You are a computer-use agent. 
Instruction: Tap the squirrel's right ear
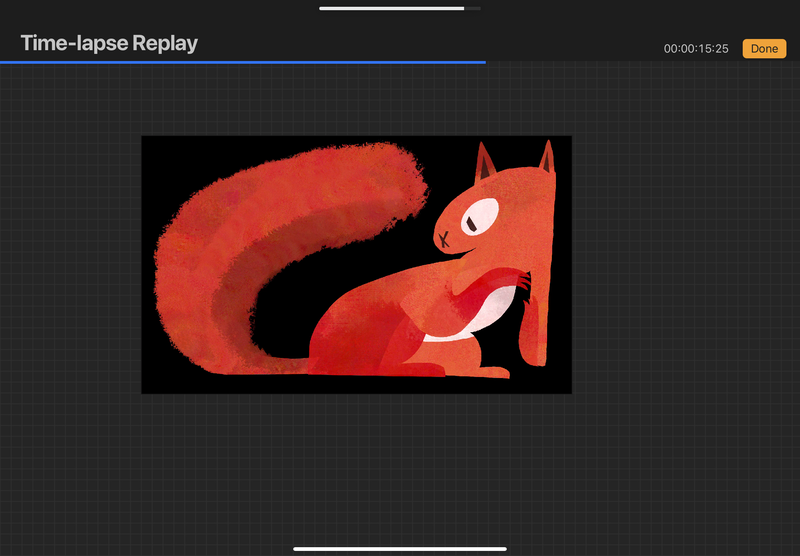(x=547, y=158)
